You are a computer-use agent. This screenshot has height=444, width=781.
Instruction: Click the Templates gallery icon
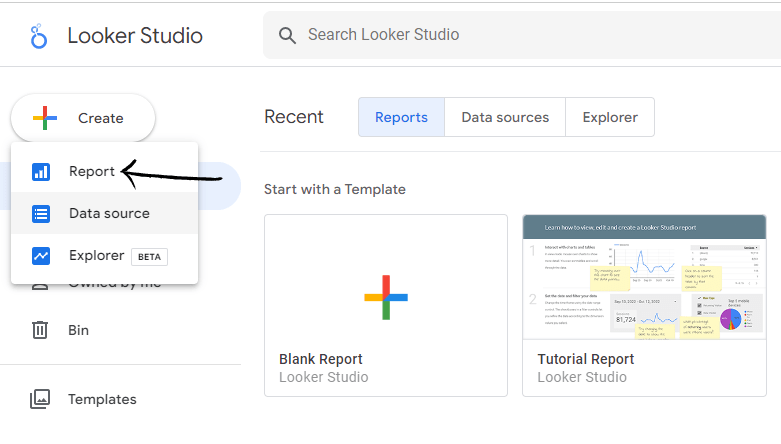[x=40, y=399]
